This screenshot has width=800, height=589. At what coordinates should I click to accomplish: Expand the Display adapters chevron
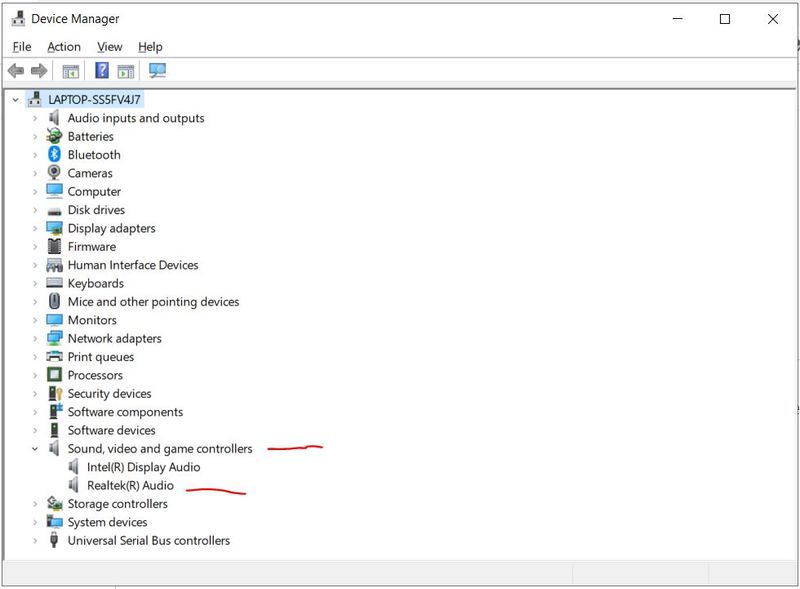[35, 228]
